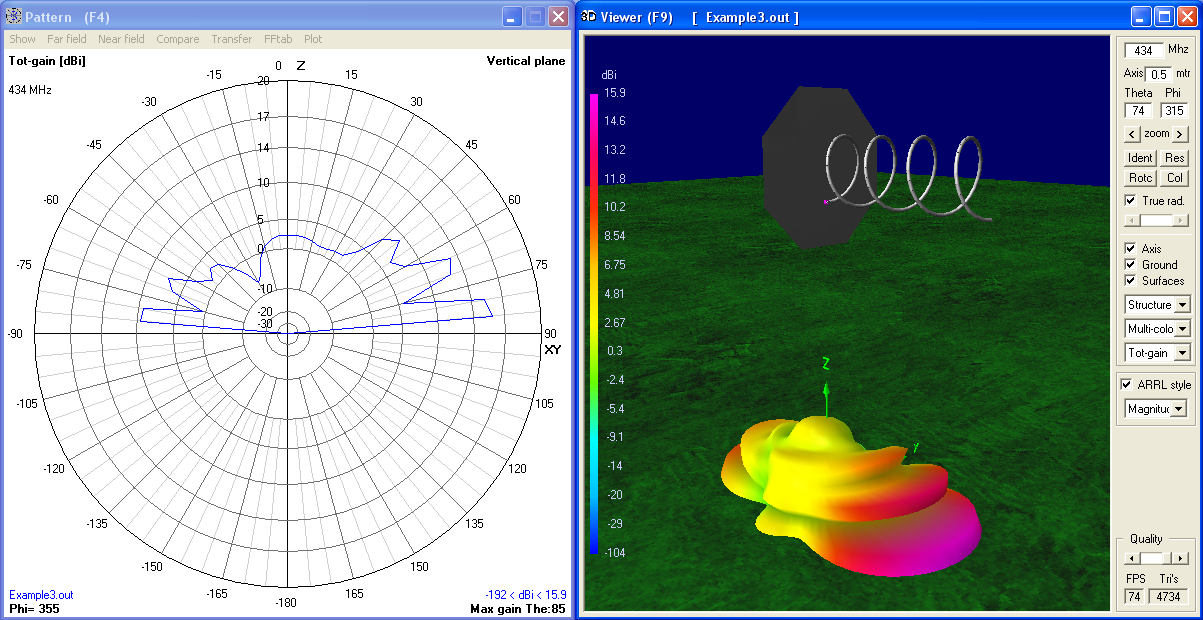This screenshot has height=620, width=1203.
Task: Open the Plot menu
Action: 313,39
